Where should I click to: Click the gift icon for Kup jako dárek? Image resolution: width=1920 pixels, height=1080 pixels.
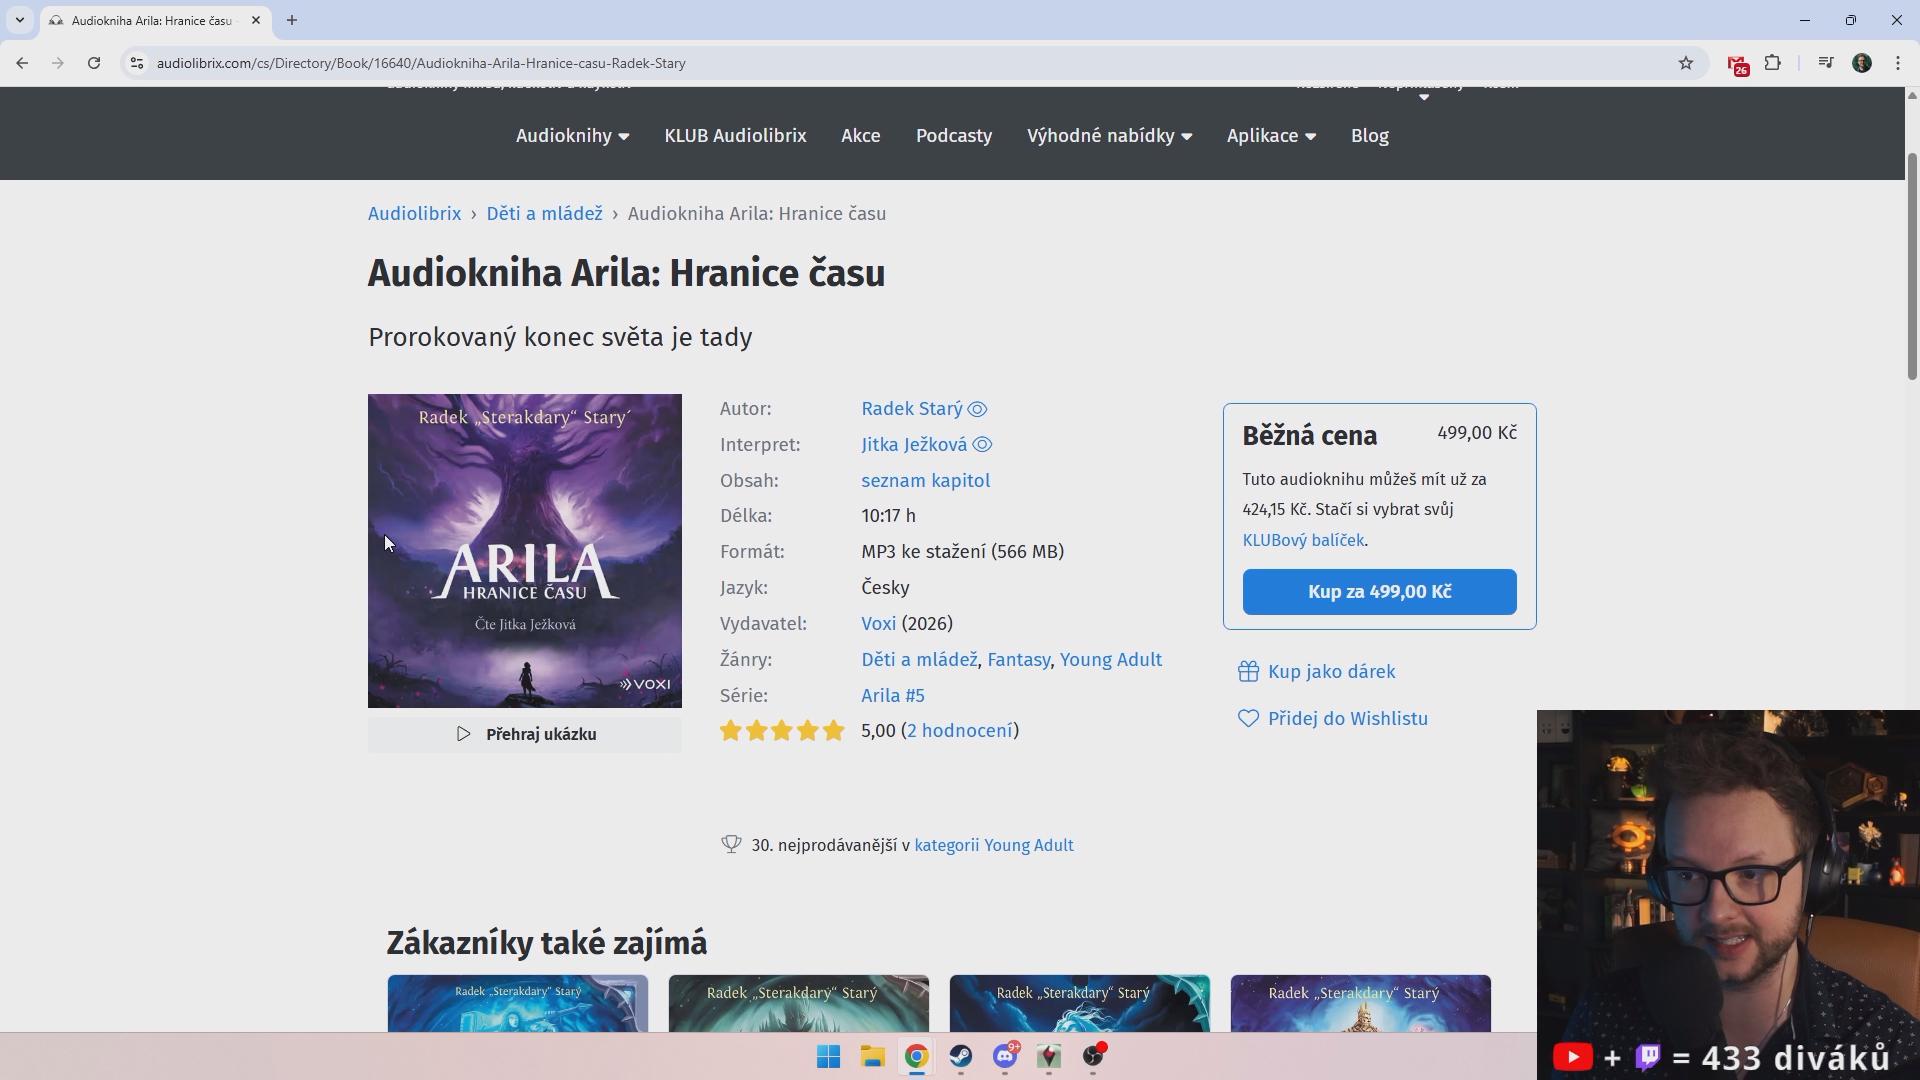click(x=1248, y=672)
